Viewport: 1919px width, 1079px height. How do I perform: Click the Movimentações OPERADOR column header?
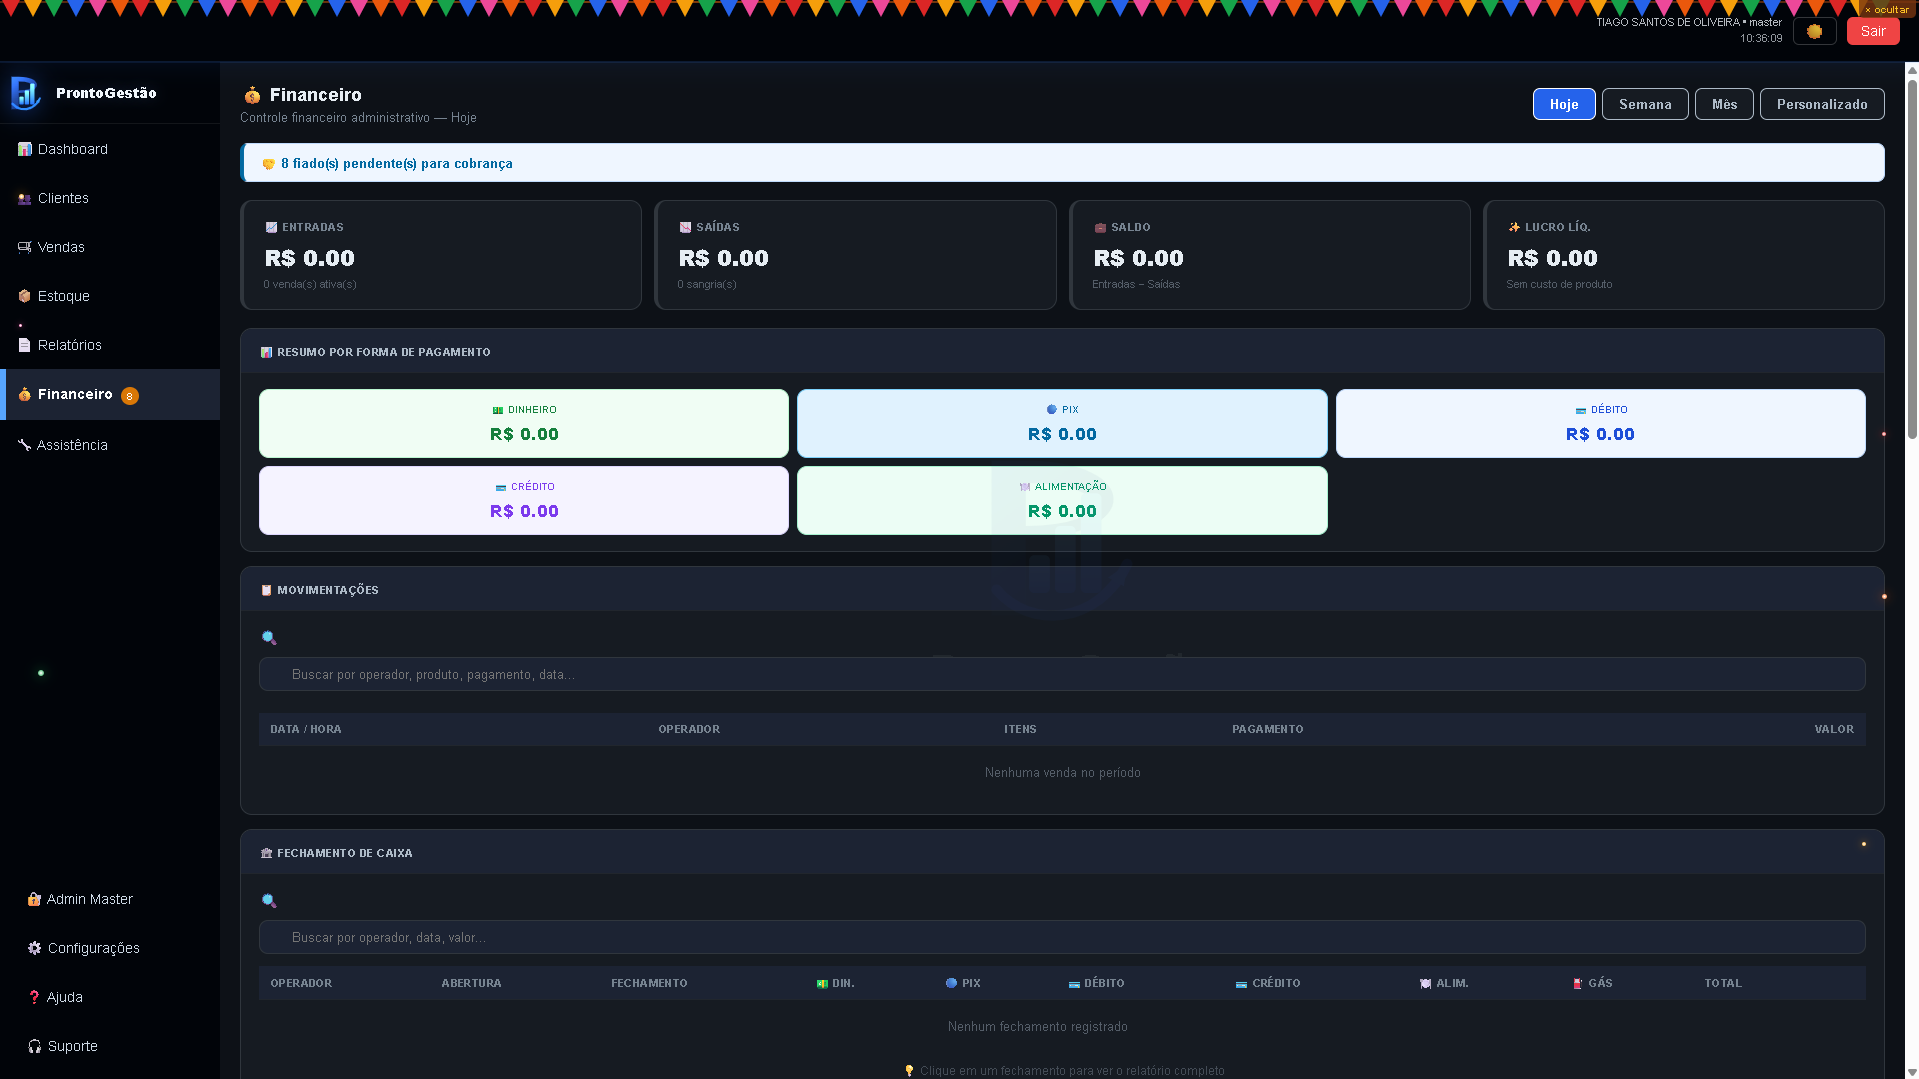[689, 729]
